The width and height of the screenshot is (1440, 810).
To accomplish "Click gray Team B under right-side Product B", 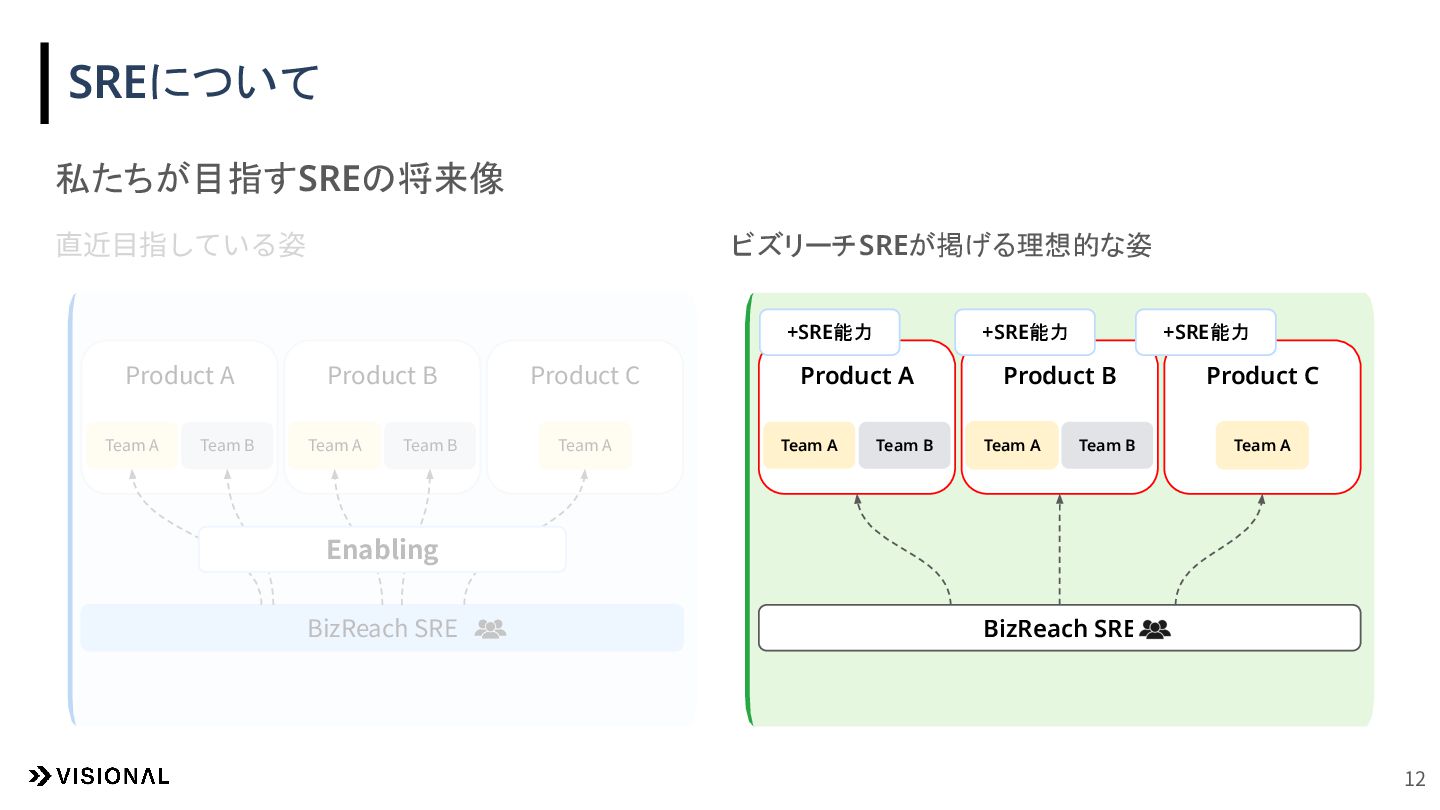I will tap(1107, 445).
